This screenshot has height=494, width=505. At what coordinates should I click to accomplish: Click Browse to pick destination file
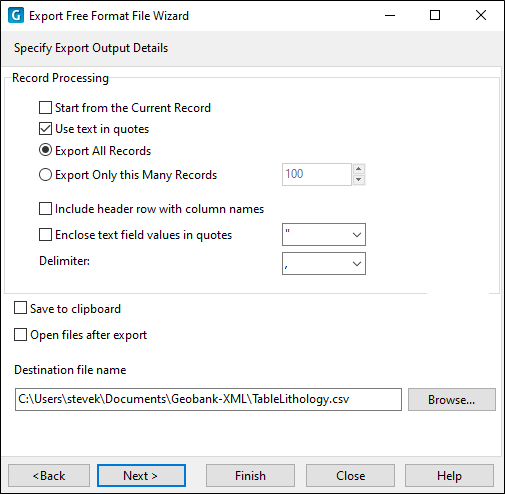452,399
